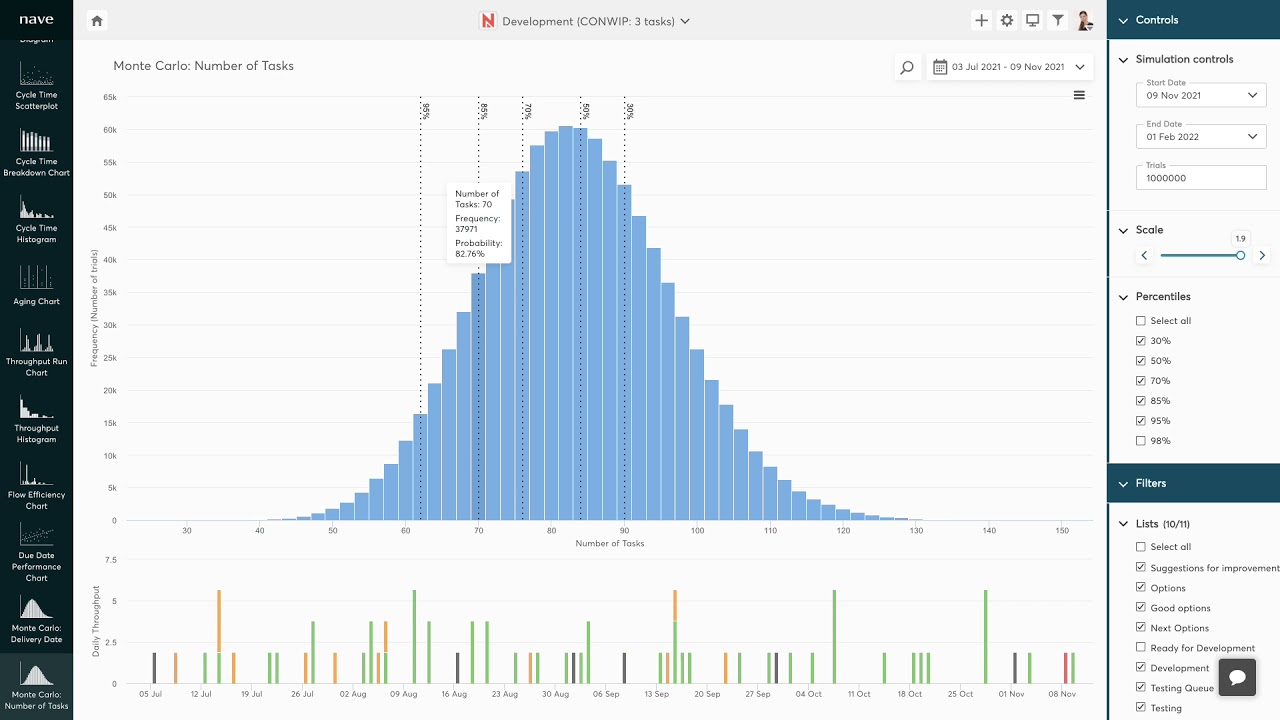This screenshot has width=1280, height=720.
Task: Open the Development board selector dropdown
Action: tap(585, 21)
